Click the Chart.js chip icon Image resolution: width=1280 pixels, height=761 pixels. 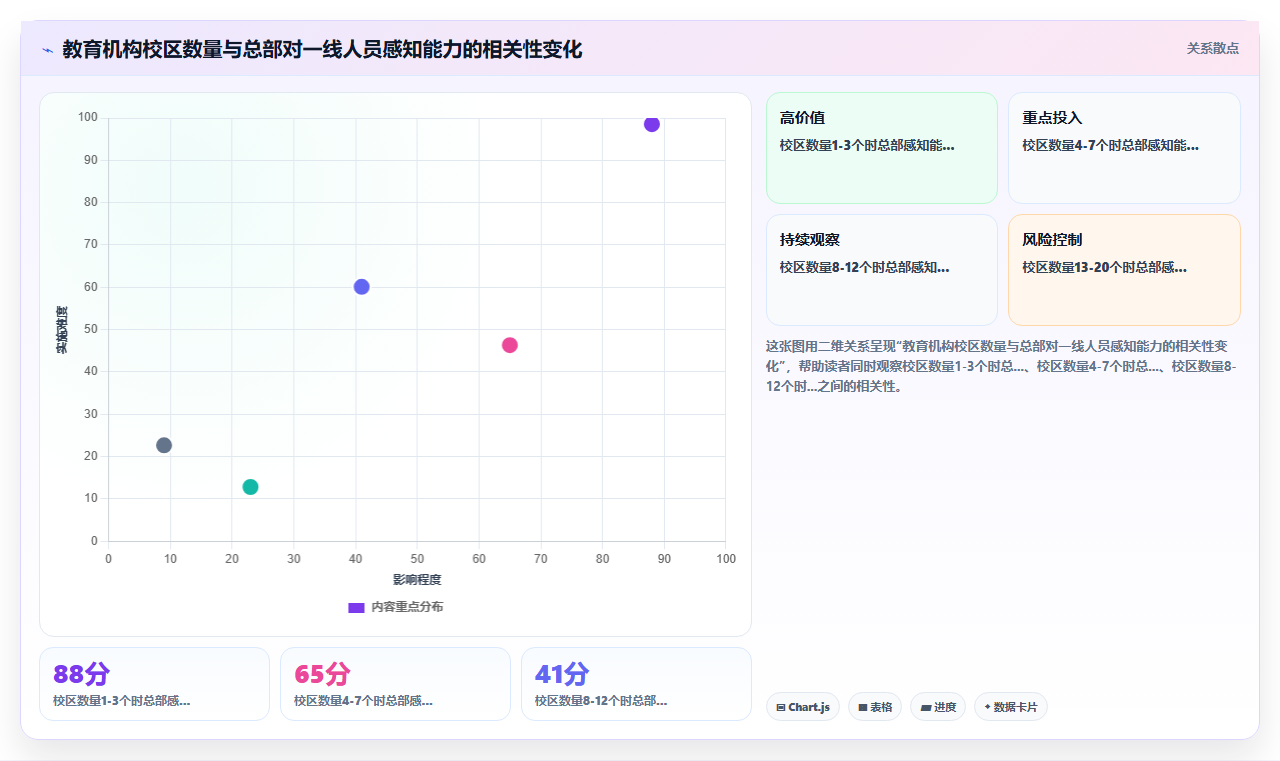click(781, 707)
